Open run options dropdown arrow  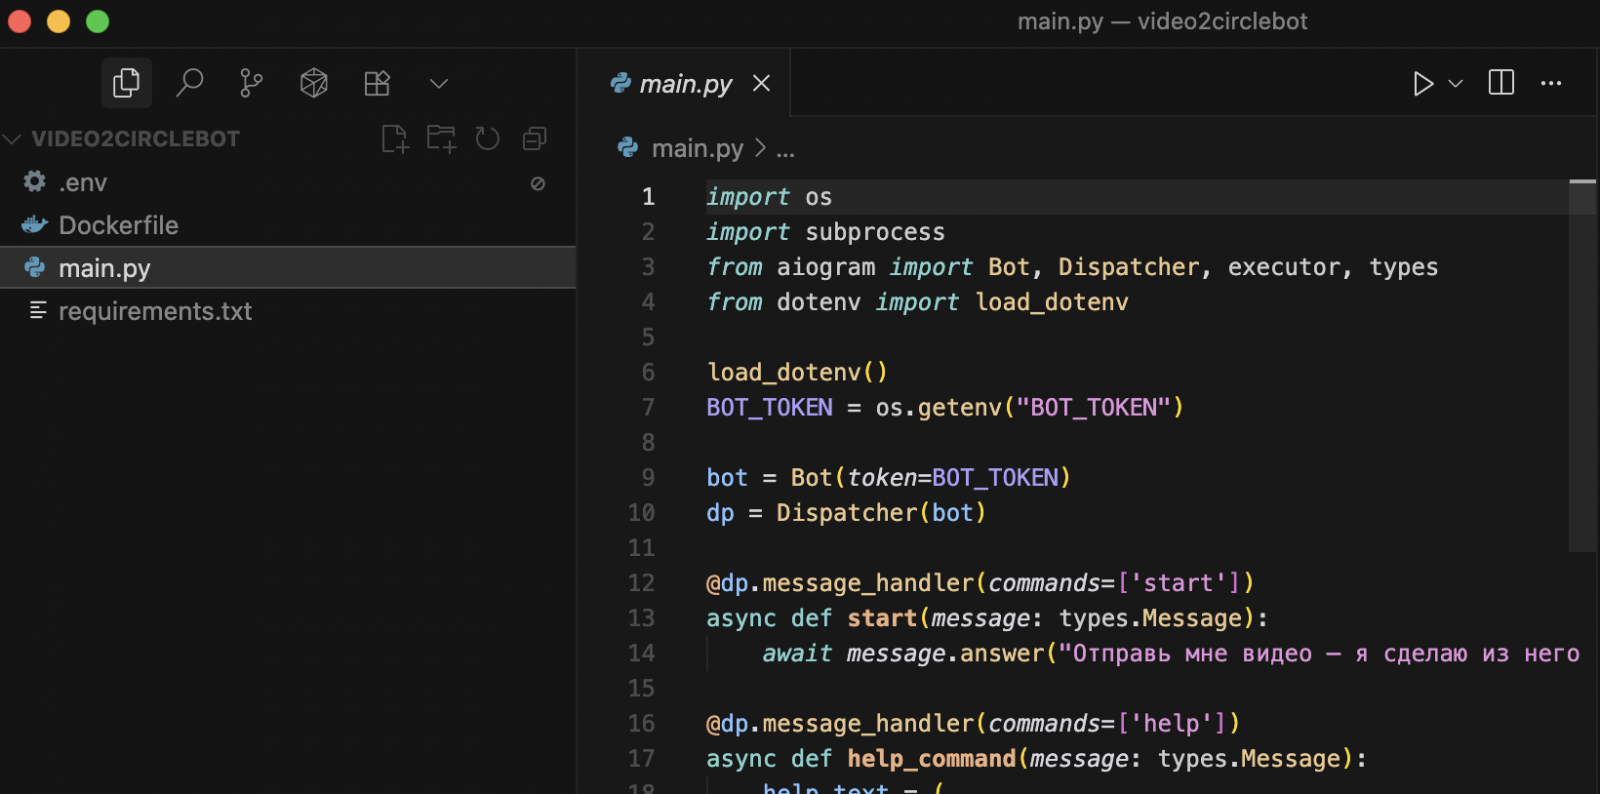(x=1456, y=84)
